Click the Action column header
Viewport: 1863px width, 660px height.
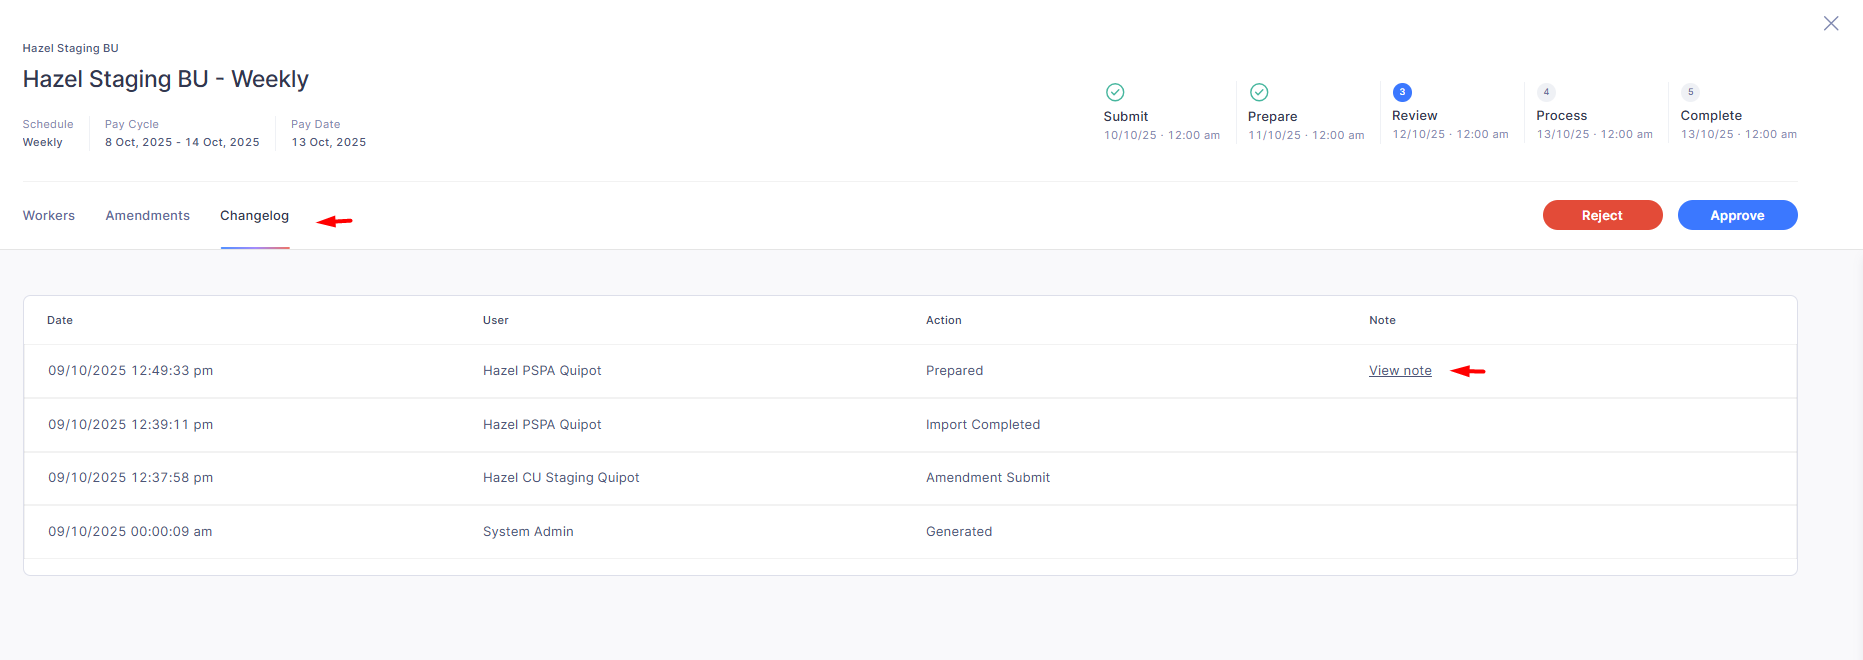[944, 321]
